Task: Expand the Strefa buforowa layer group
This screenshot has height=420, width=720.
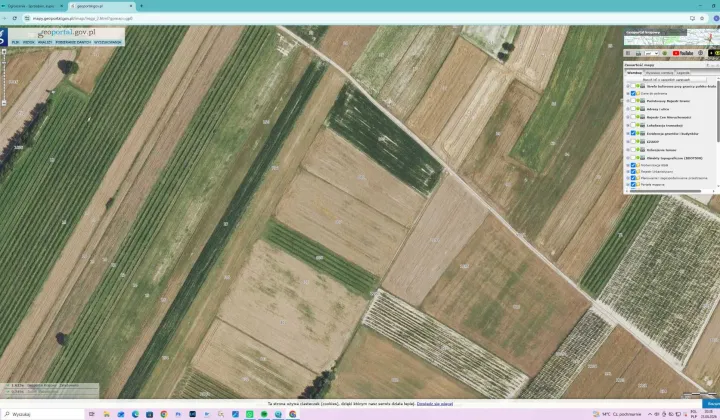Action: (x=628, y=86)
